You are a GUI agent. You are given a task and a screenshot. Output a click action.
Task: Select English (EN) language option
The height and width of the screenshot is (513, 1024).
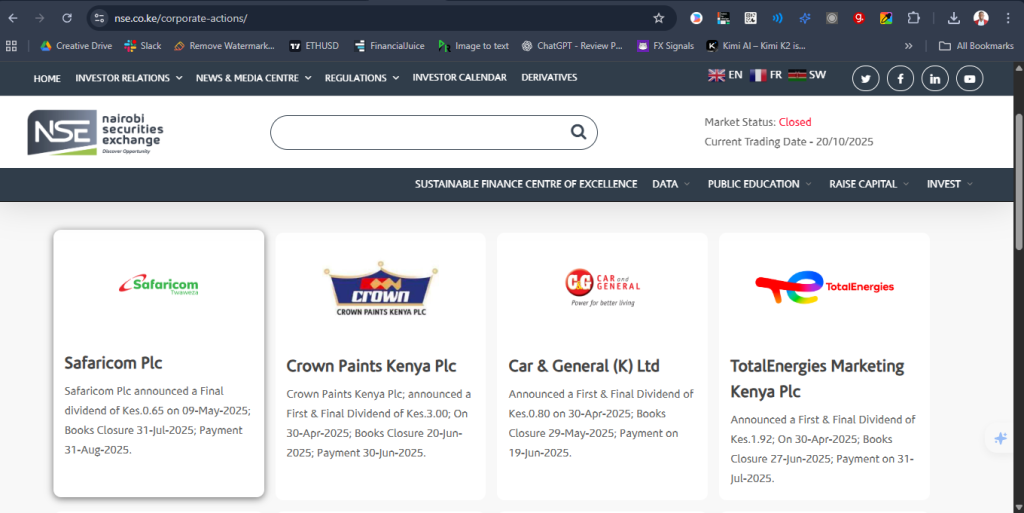725,75
